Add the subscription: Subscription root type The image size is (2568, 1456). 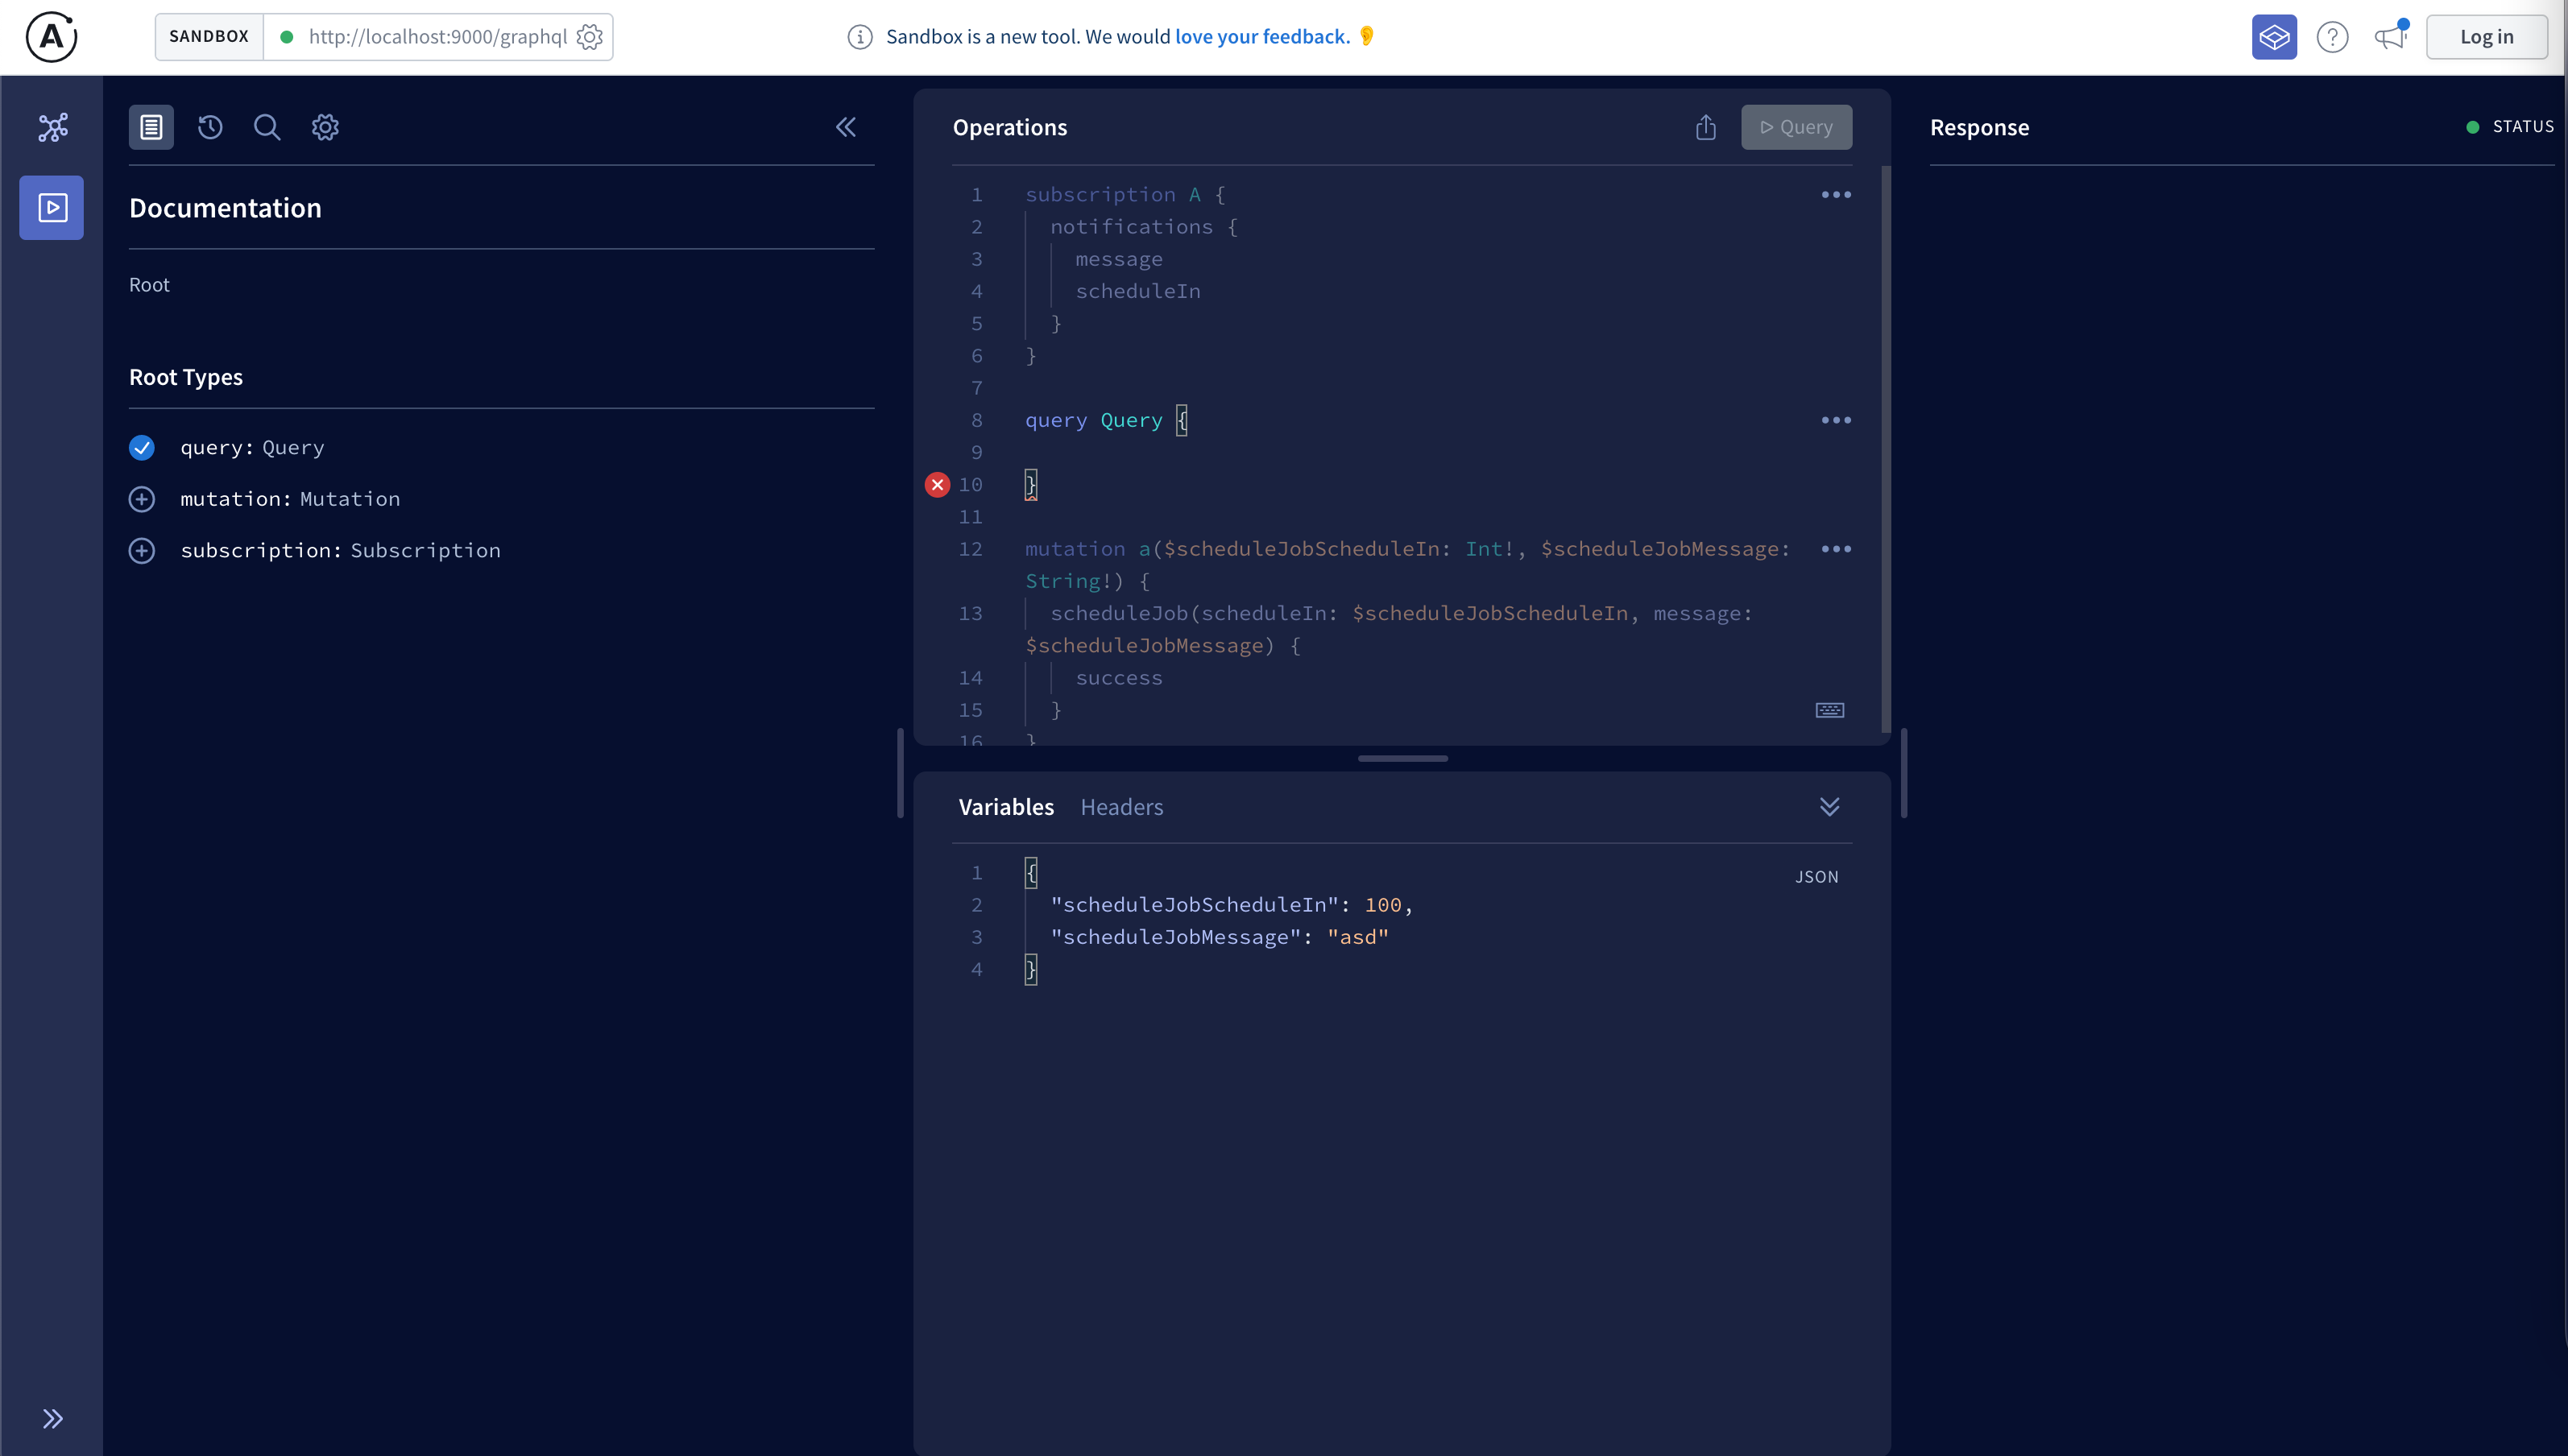(x=142, y=551)
